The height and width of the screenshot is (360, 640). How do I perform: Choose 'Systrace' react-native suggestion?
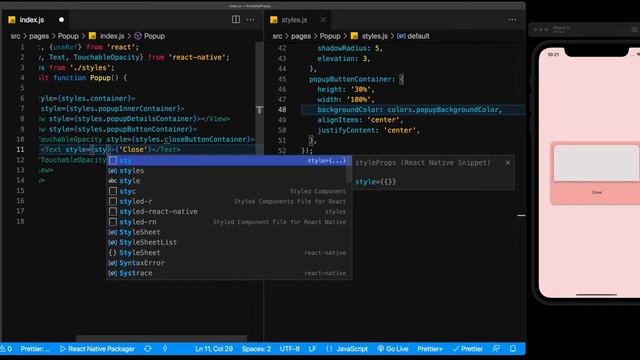[227, 273]
